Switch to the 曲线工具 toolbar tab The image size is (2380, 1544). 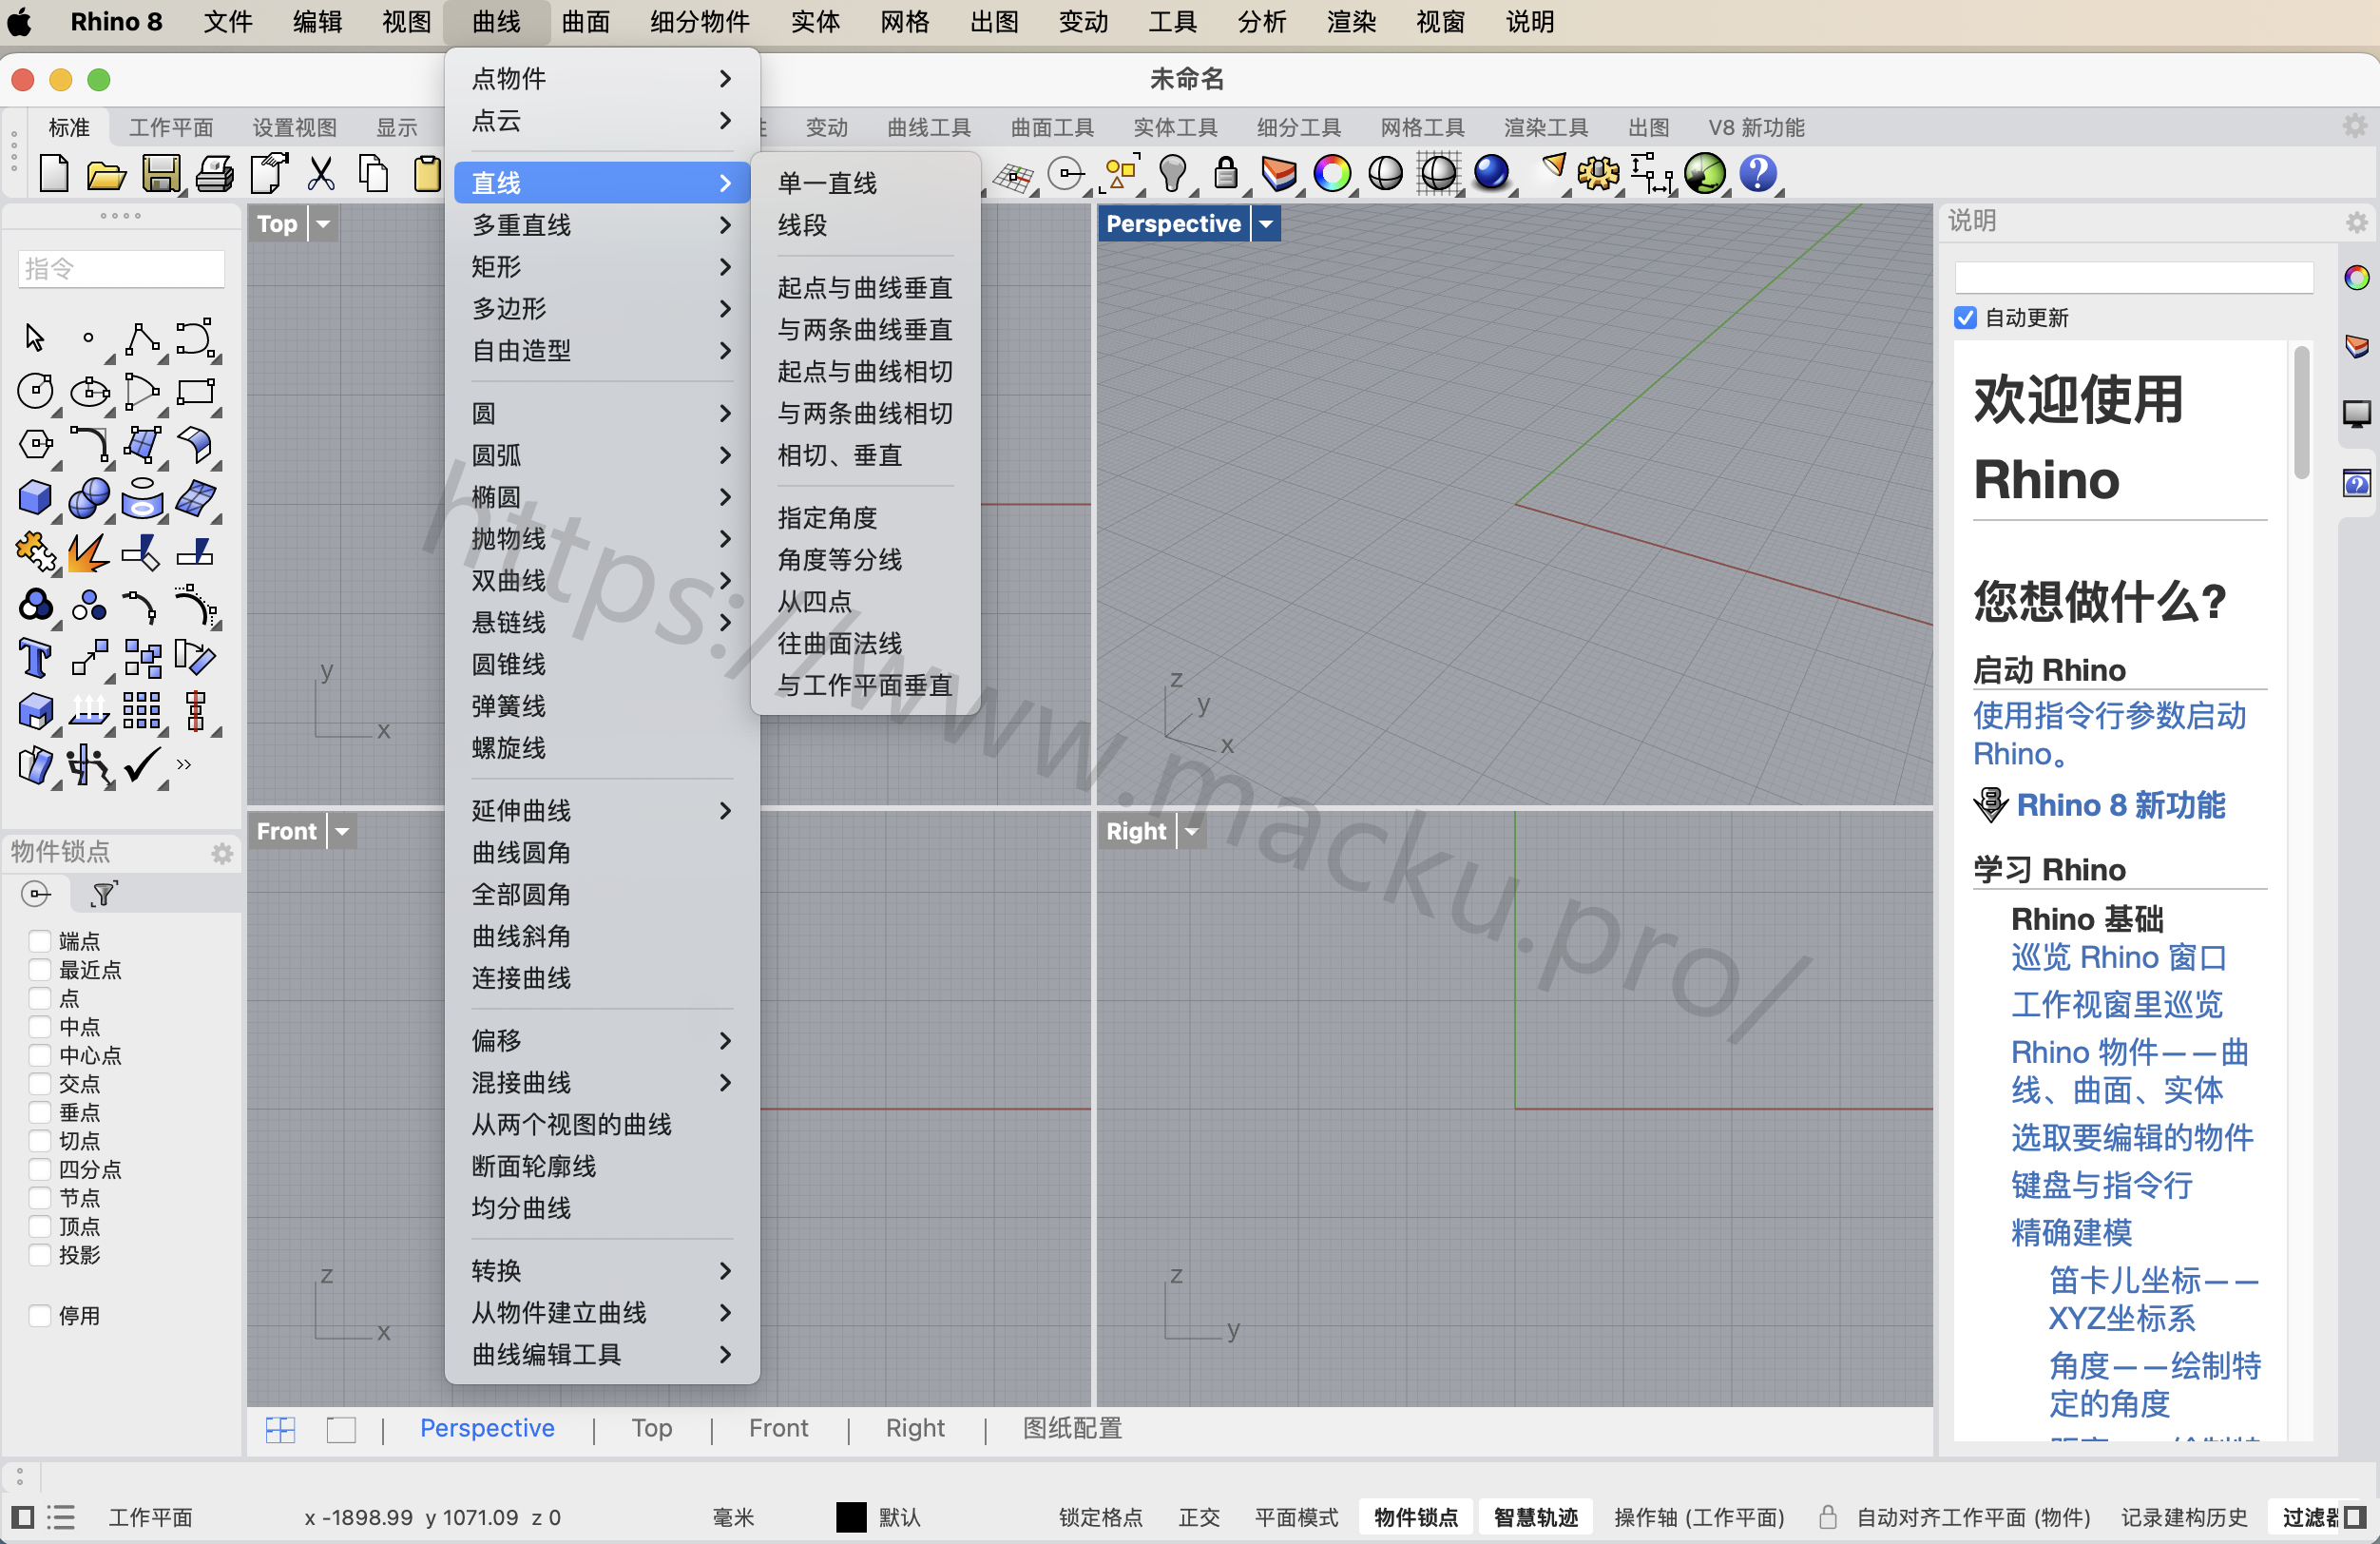tap(928, 128)
